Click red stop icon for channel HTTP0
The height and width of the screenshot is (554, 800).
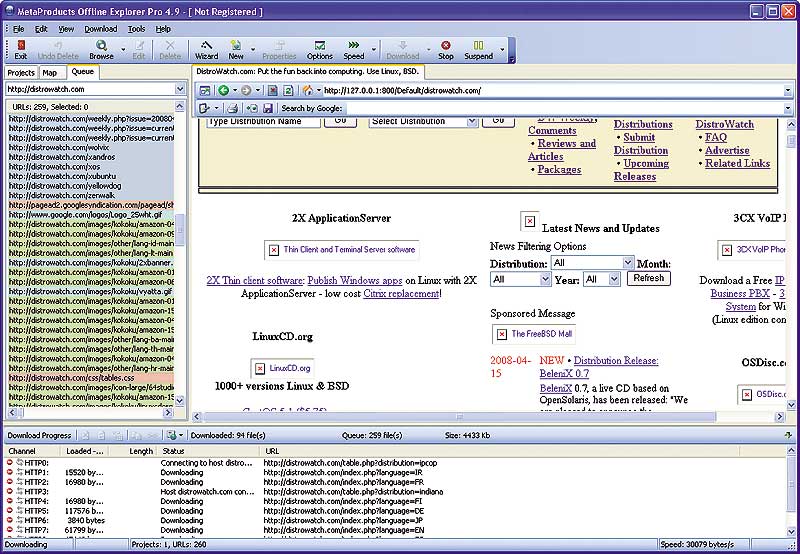[x=10, y=462]
